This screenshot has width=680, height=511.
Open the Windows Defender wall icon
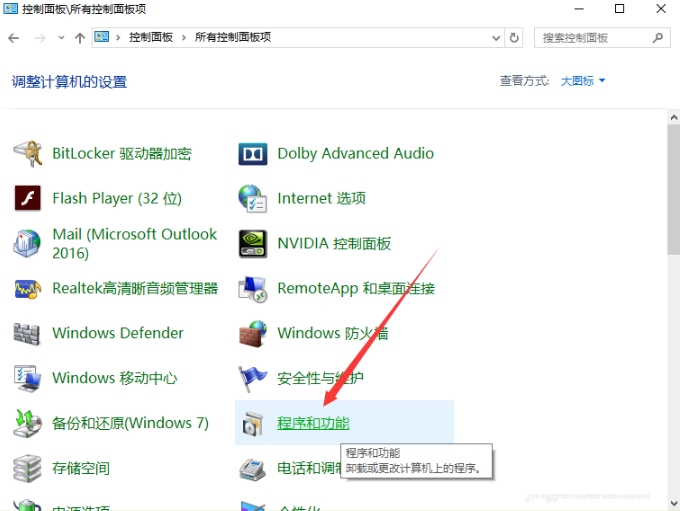(x=27, y=334)
